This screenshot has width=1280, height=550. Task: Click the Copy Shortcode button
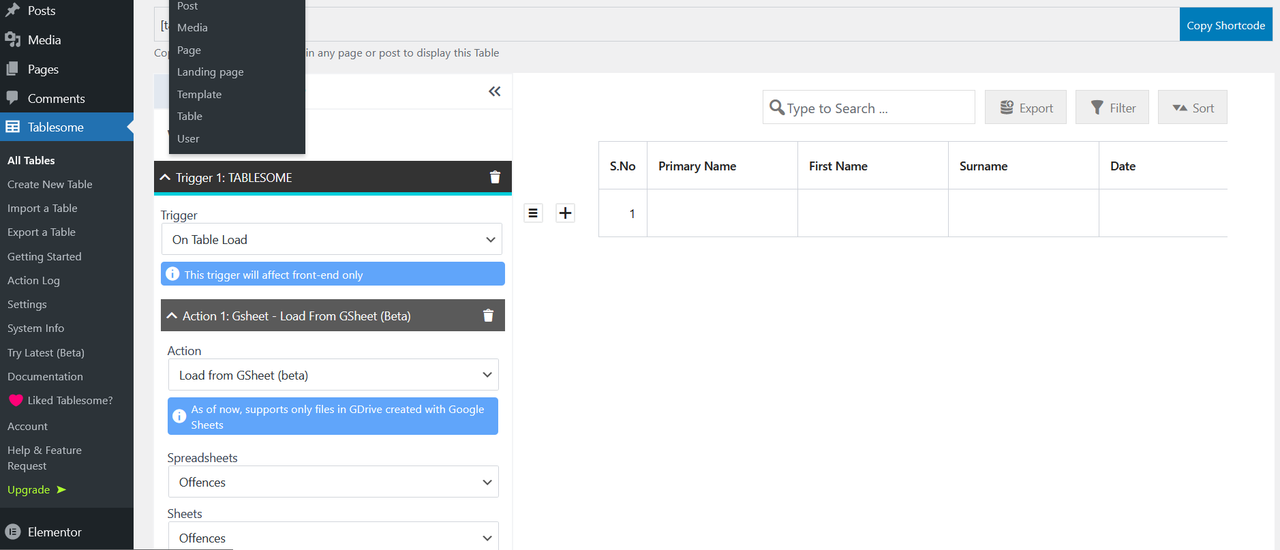(x=1226, y=25)
